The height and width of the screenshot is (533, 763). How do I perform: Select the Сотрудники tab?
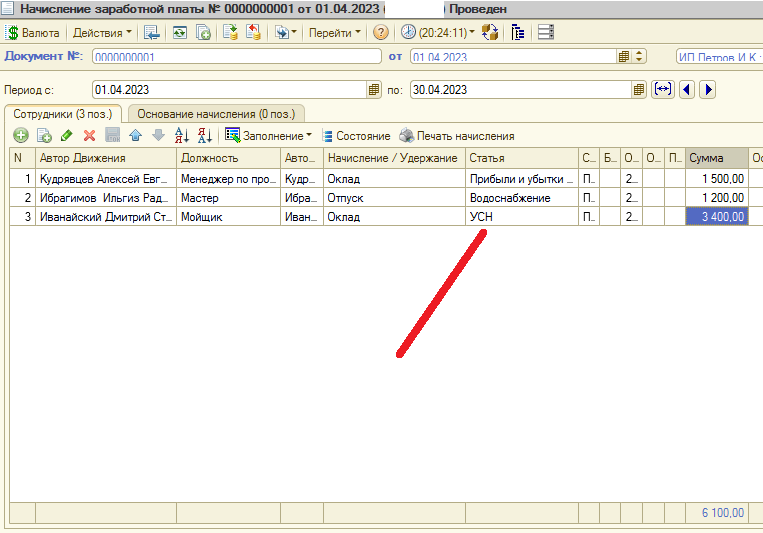pos(64,114)
